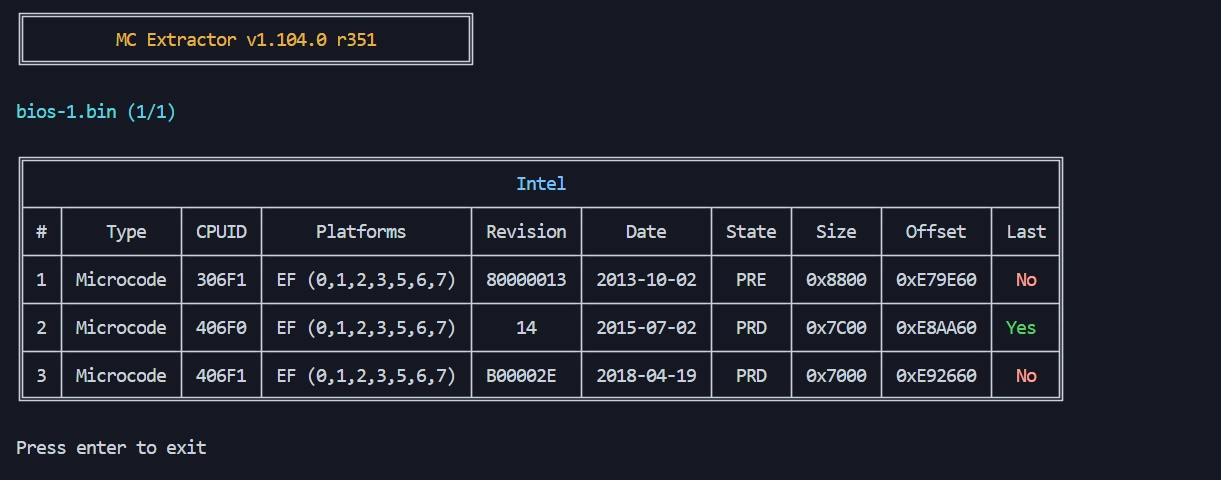
Task: Click PRD state in the 406F0 row
Action: tap(751, 328)
